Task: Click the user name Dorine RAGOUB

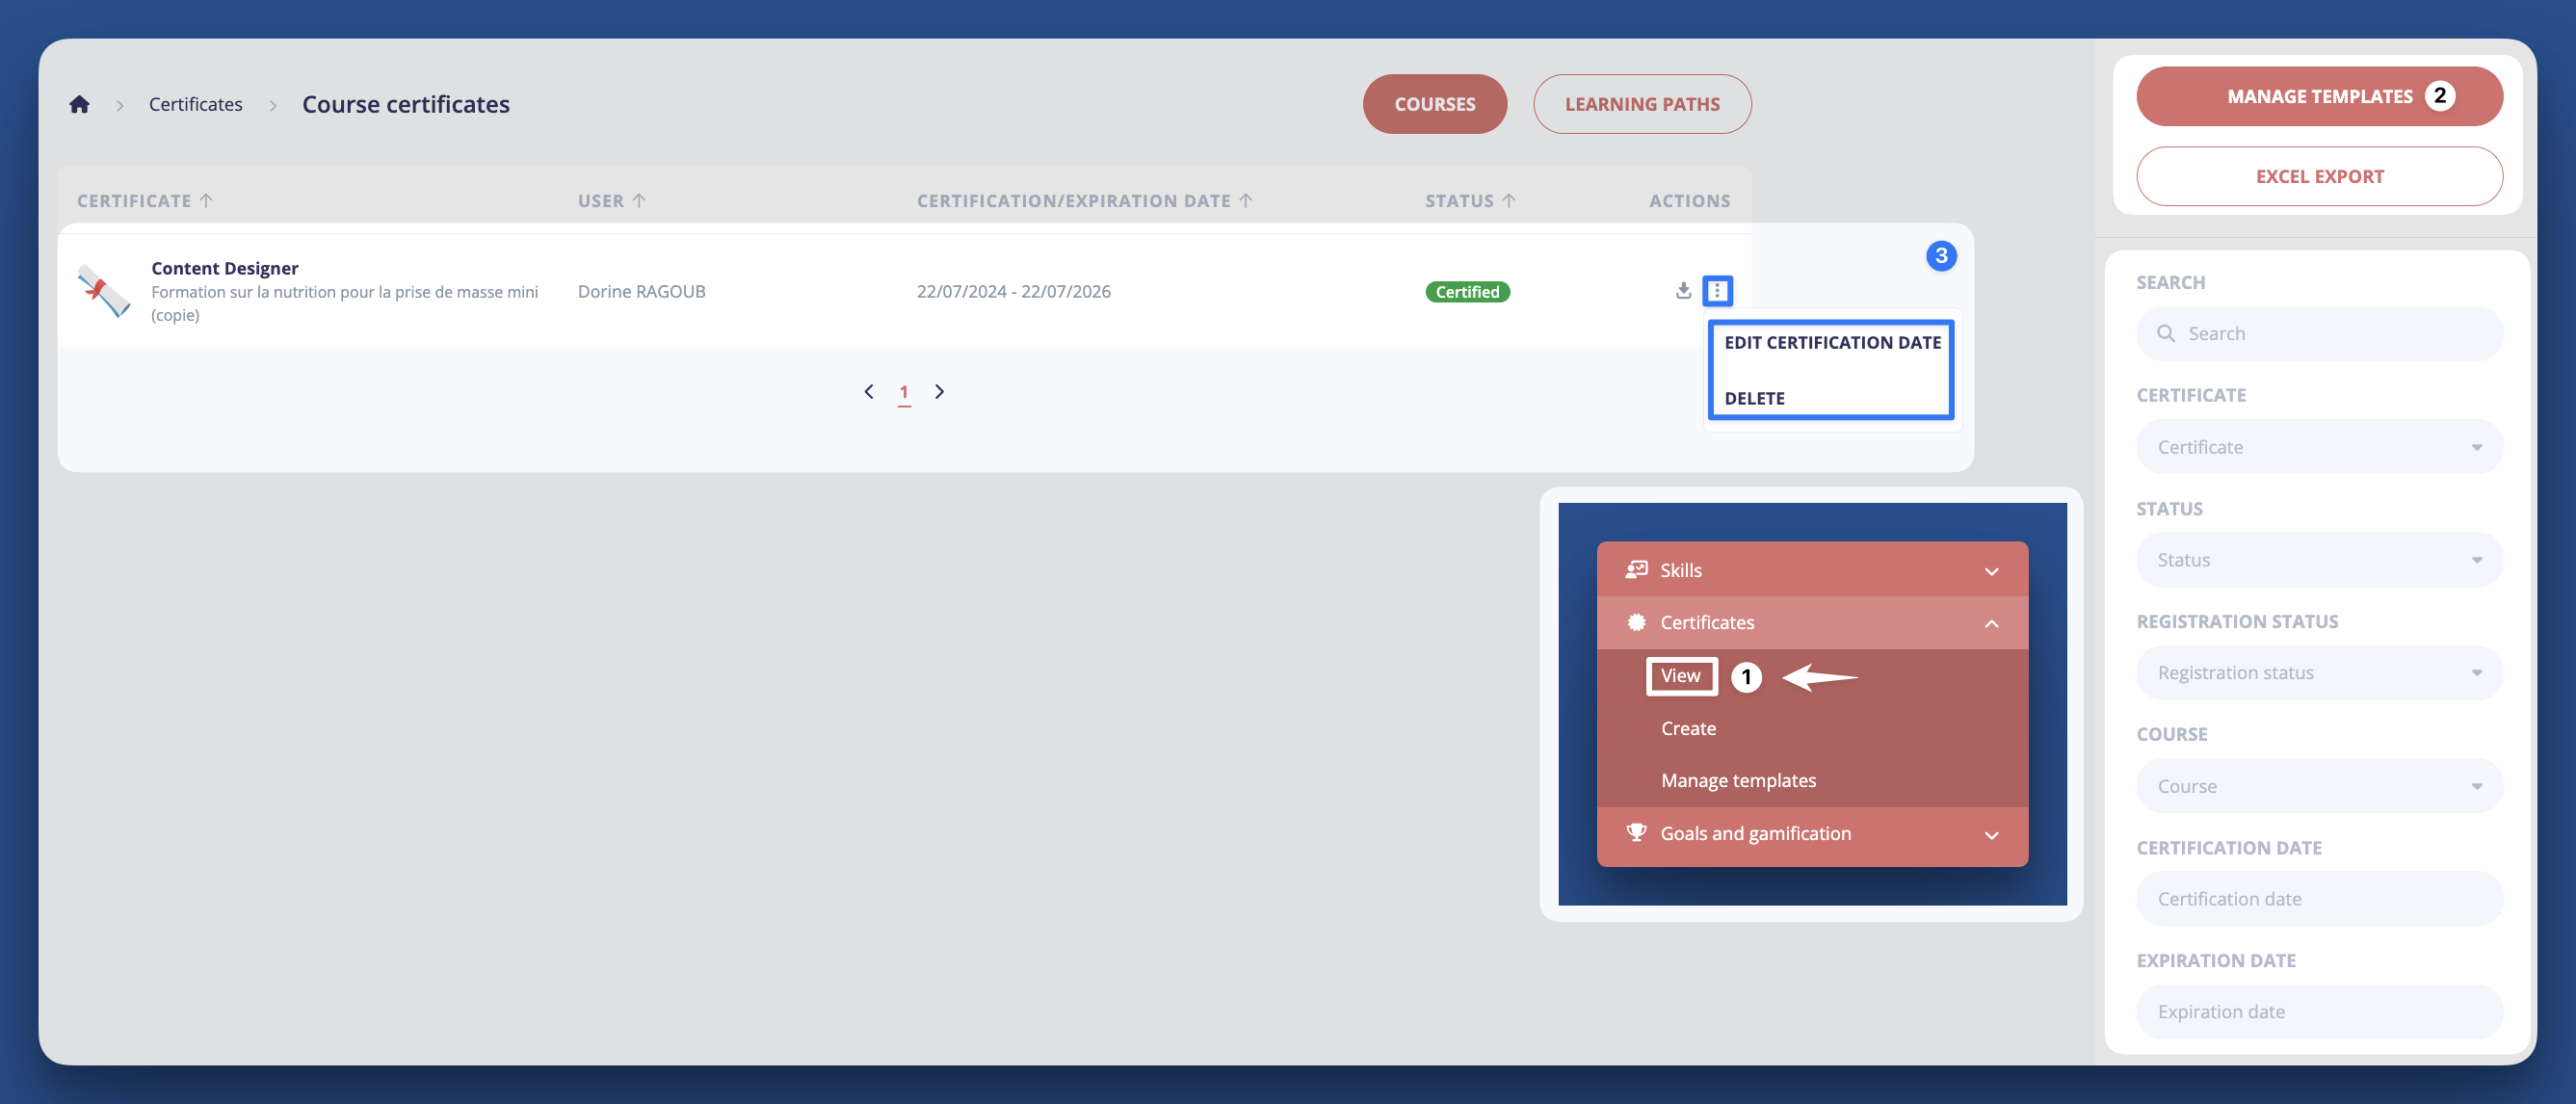Action: 641,291
